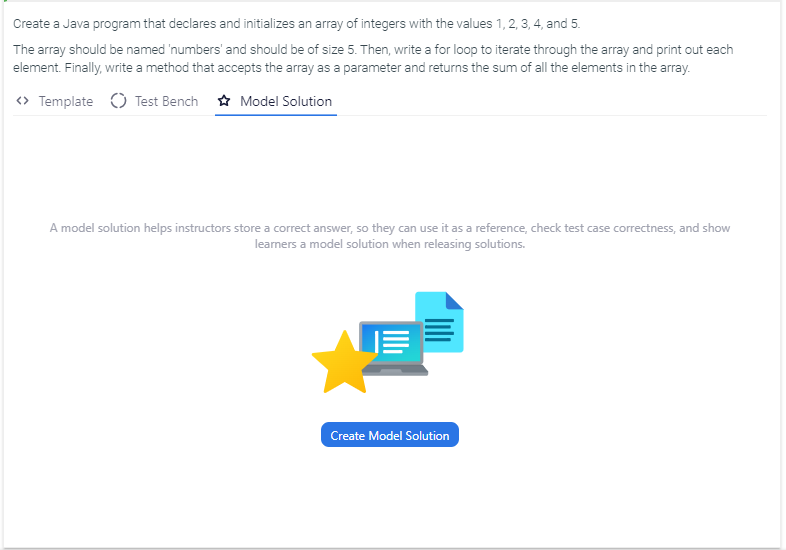Image resolution: width=786 pixels, height=550 pixels.
Task: Click the code brackets icon beside Template
Action: click(22, 101)
